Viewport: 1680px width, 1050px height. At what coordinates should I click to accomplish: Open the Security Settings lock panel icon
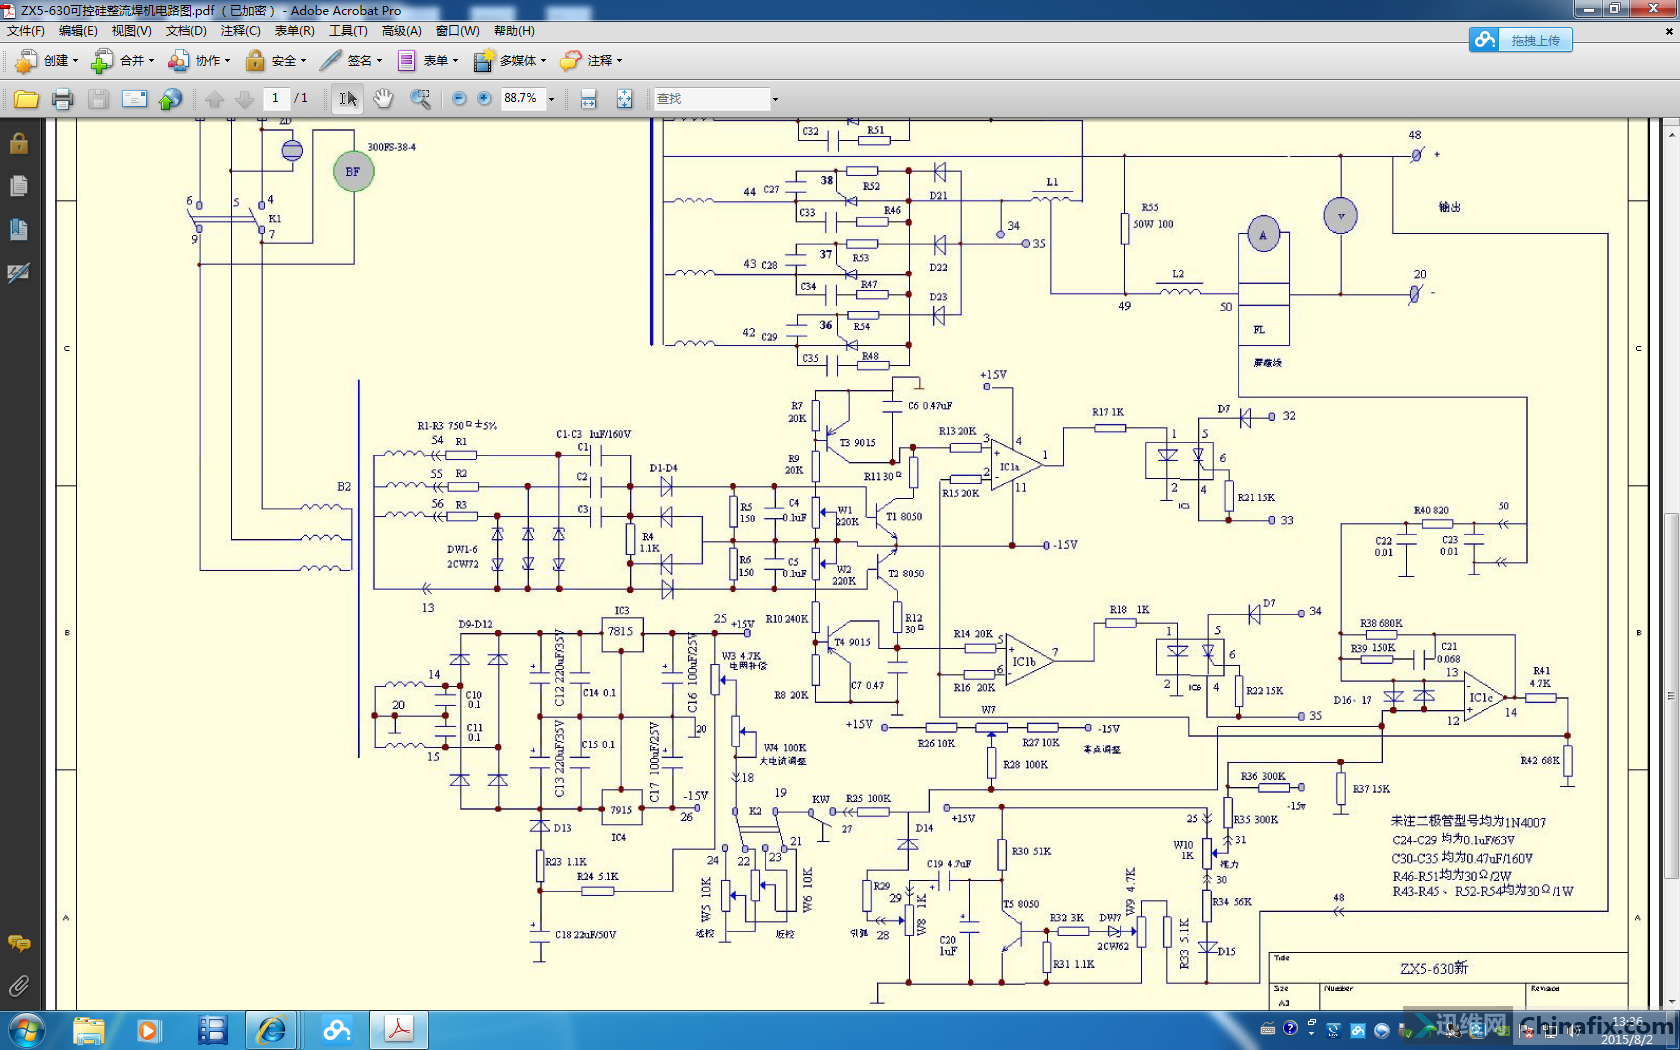(18, 143)
